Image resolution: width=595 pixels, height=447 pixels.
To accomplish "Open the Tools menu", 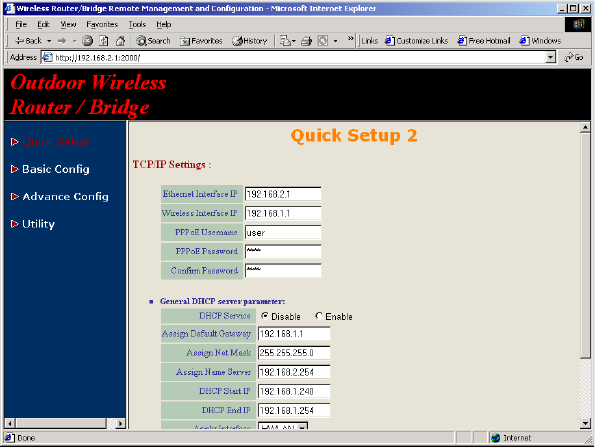I will (x=137, y=24).
